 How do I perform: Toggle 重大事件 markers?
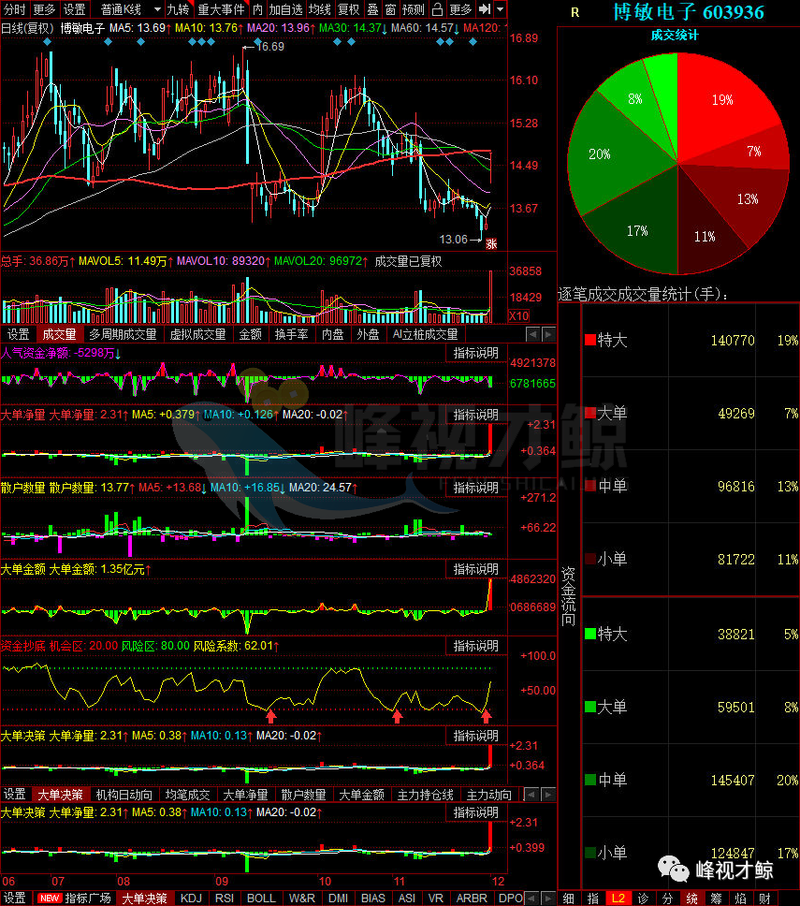coord(221,9)
